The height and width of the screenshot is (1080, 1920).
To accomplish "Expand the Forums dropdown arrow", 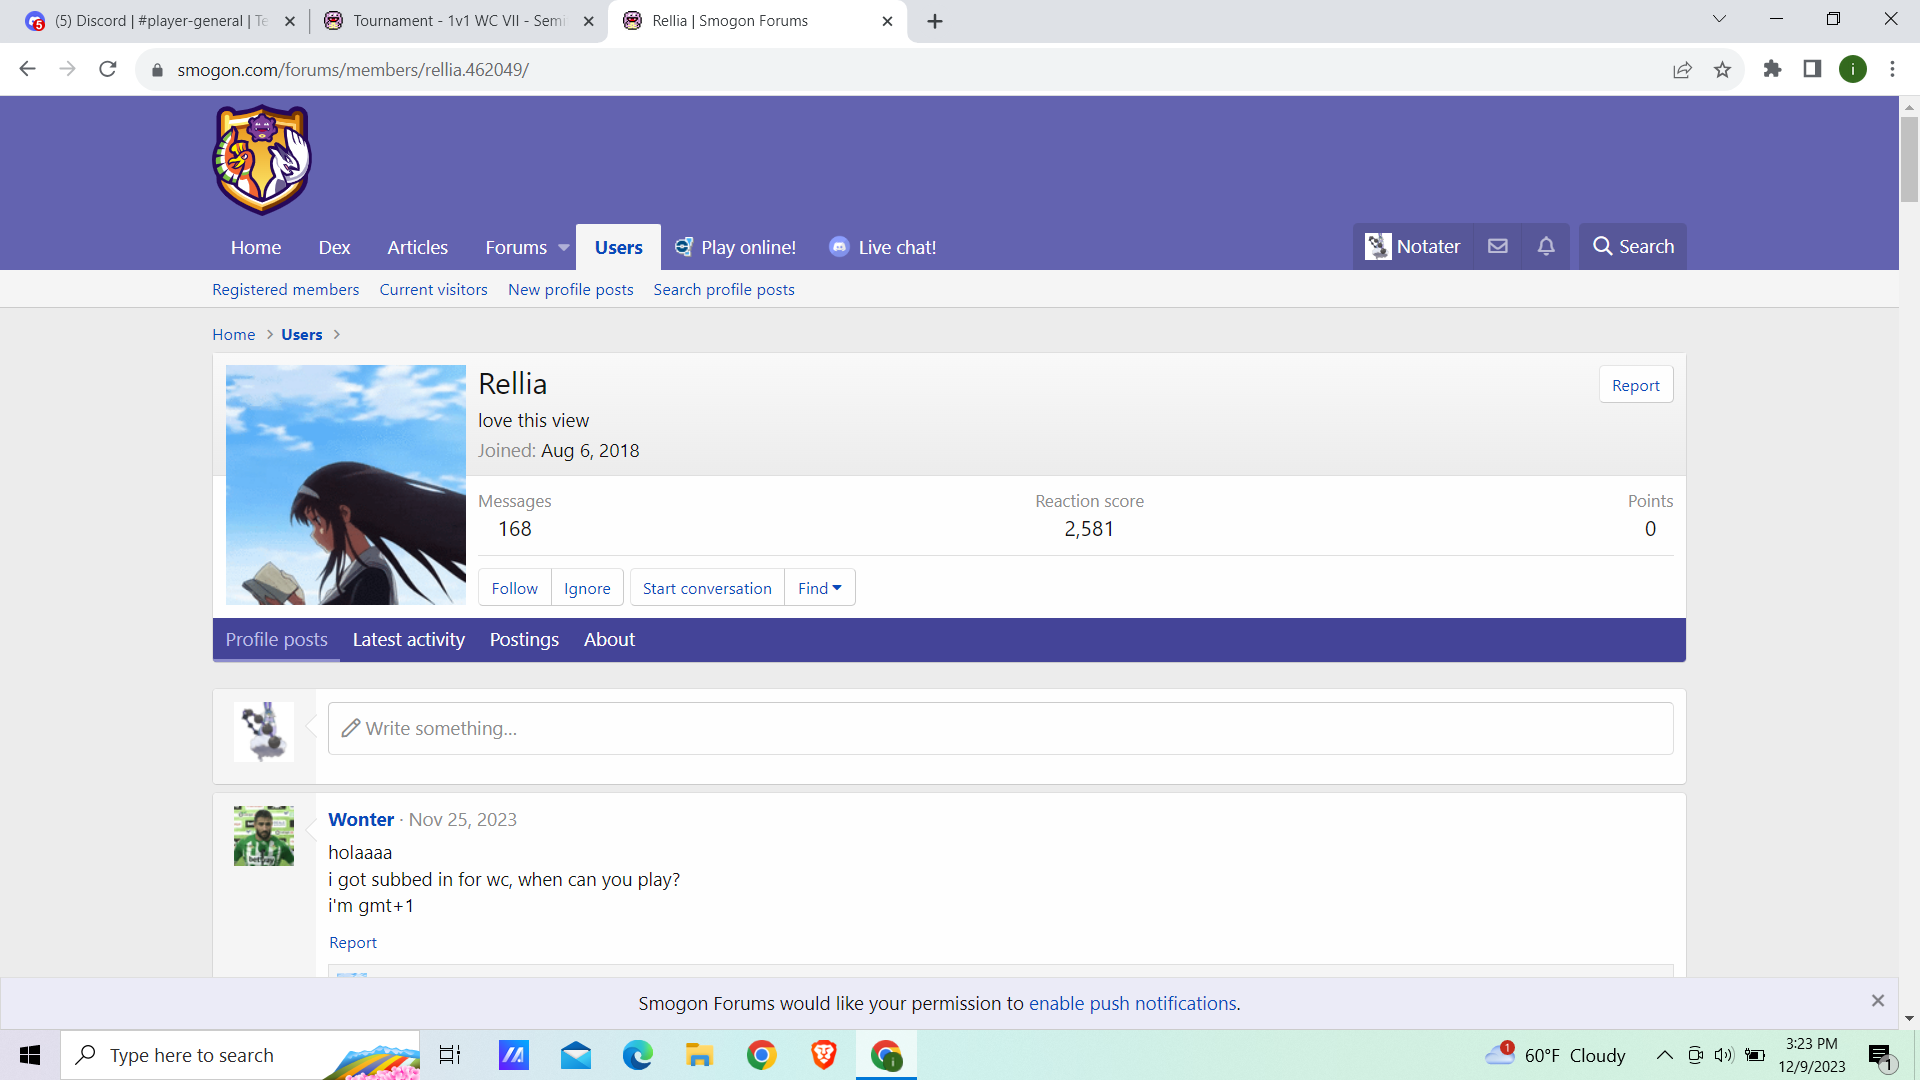I will (564, 248).
